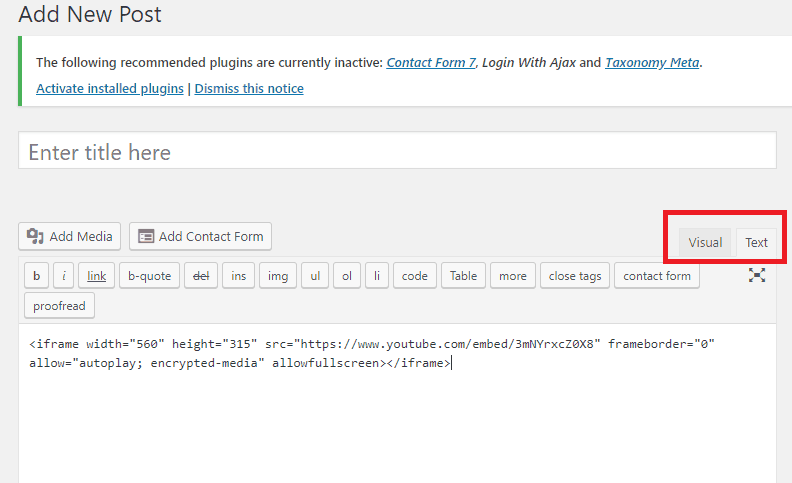
Task: Insert a Table from quicktags toolbar
Action: [463, 276]
